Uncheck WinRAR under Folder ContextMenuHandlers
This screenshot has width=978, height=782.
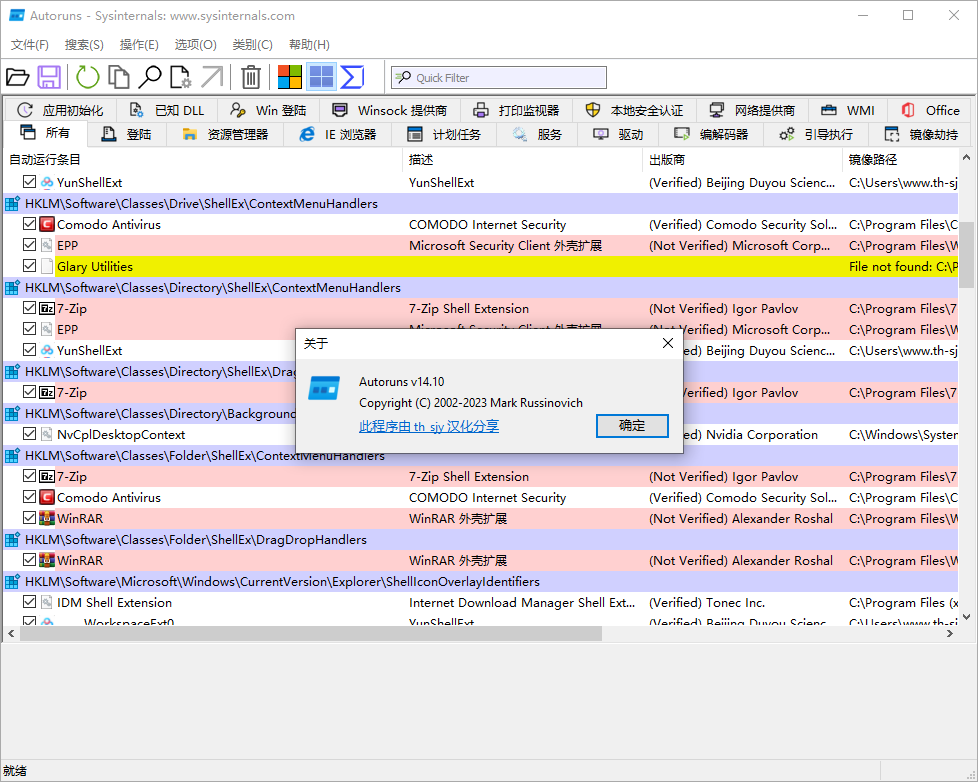coord(29,518)
